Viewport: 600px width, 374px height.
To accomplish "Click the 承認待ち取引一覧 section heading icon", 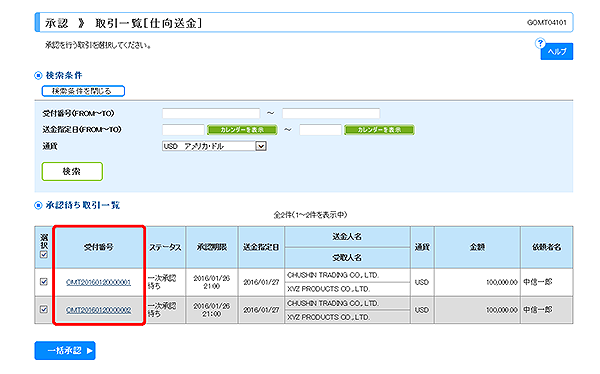I will pos(38,206).
